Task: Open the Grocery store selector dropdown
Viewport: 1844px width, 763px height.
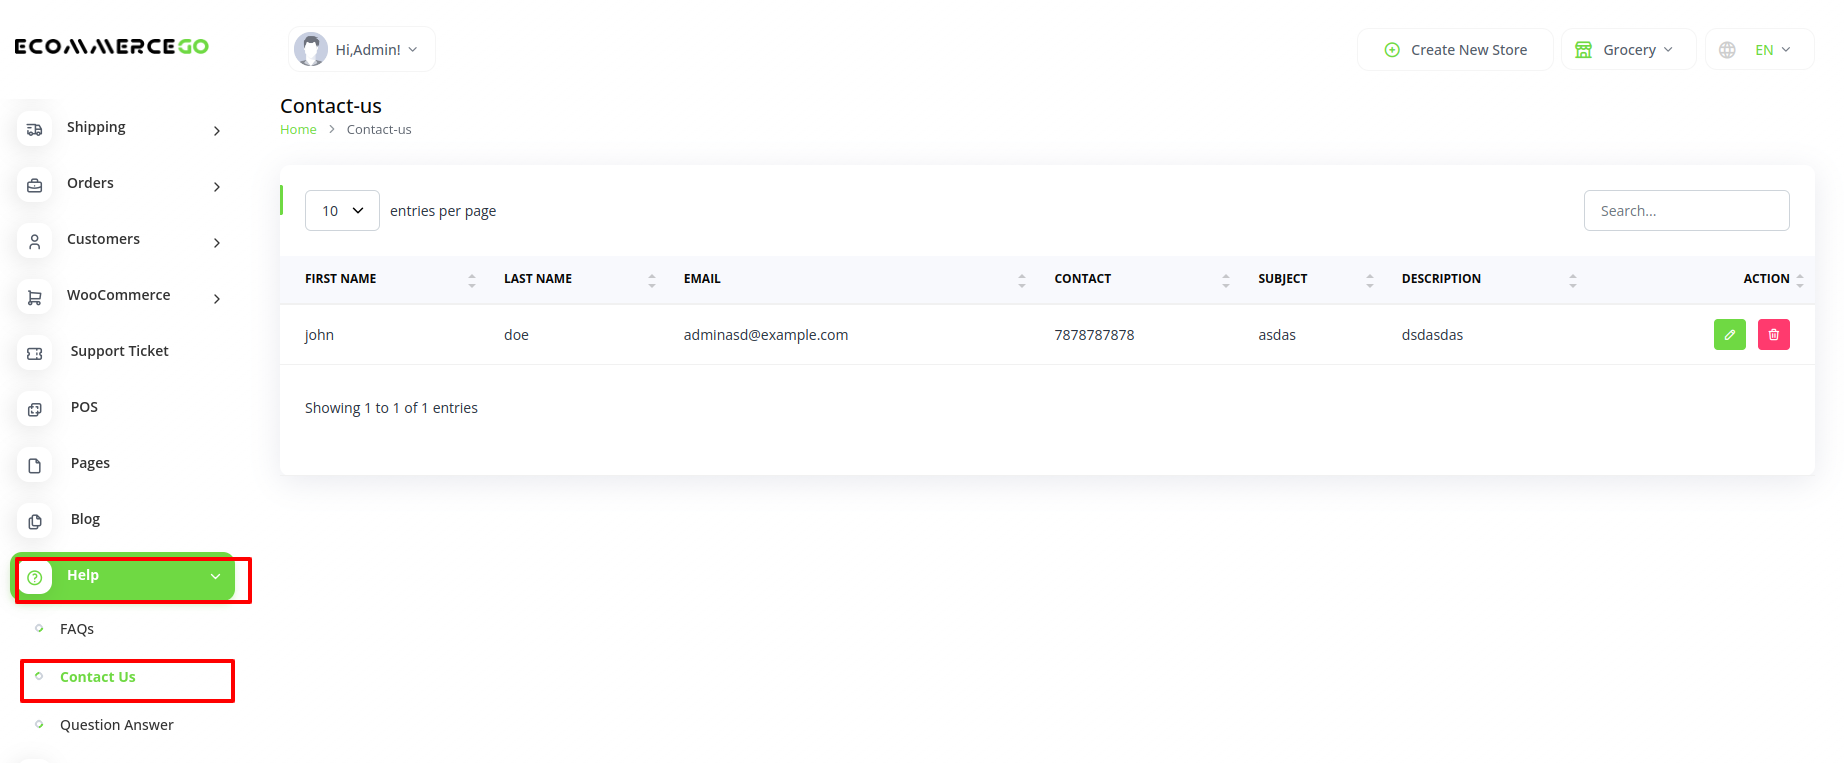Action: 1628,50
